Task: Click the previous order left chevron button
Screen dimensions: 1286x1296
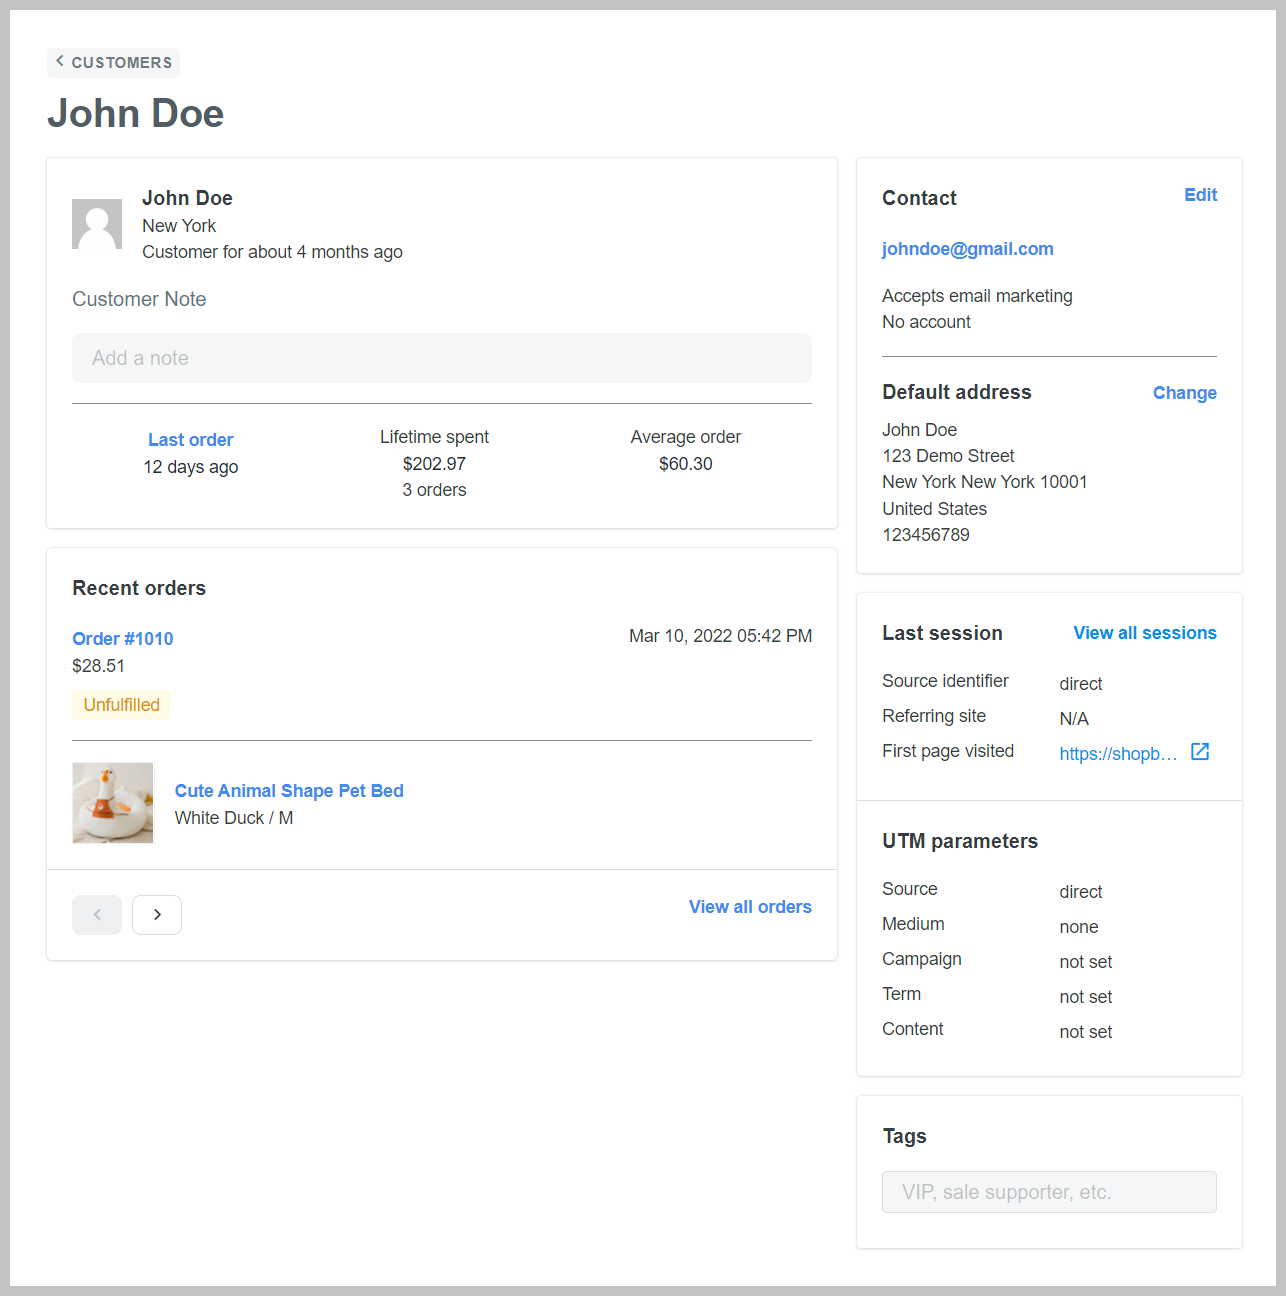Action: 97,915
